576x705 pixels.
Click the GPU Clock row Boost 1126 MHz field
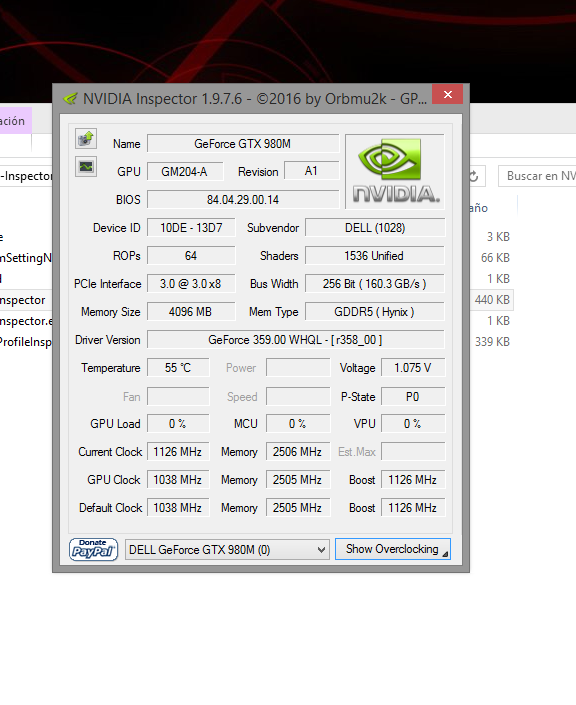pos(413,480)
